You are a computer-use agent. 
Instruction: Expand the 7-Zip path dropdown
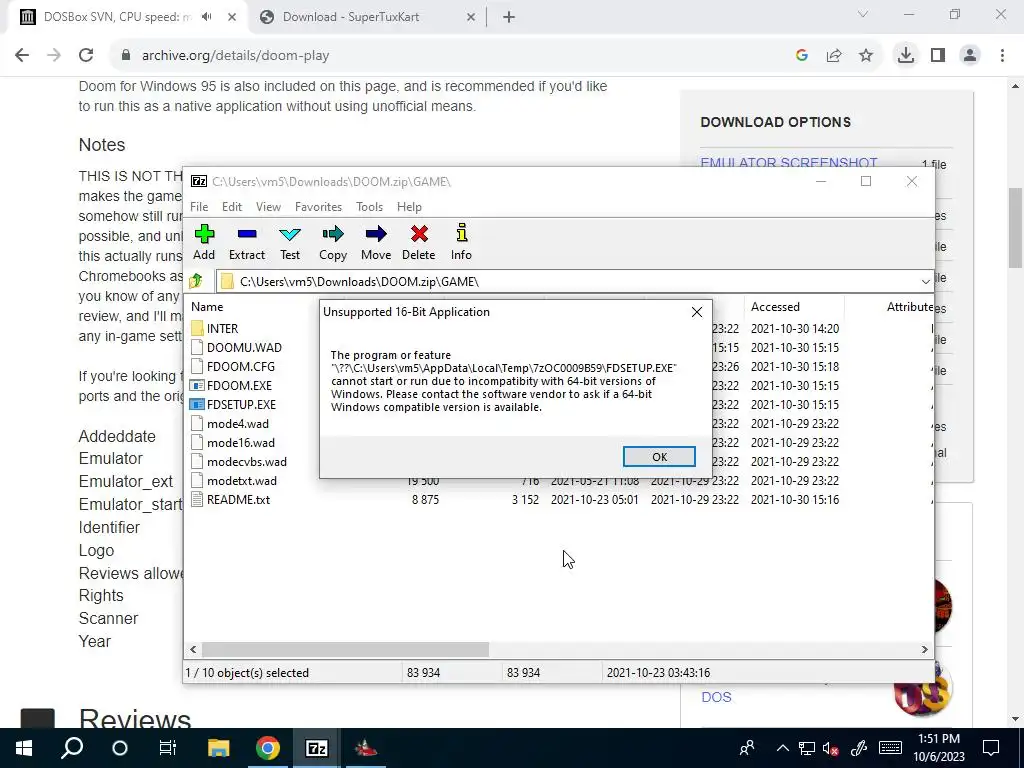925,281
